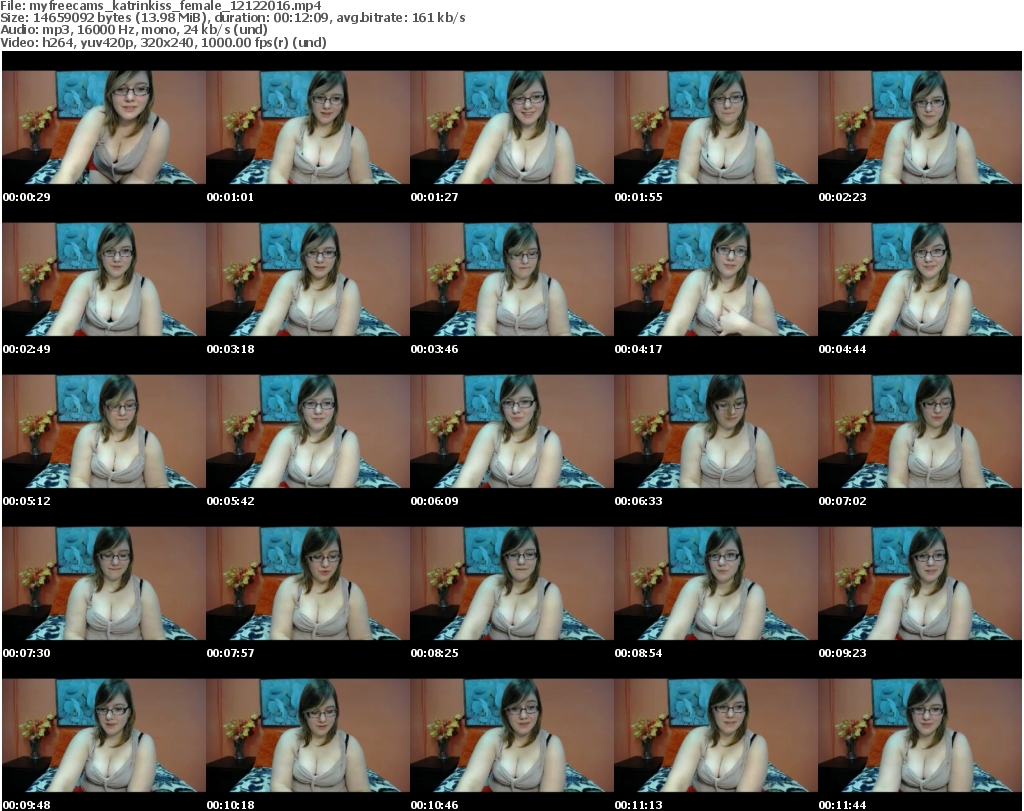This screenshot has height=811, width=1024.
Task: Click the 'File:' name header line
Action: tap(161, 6)
